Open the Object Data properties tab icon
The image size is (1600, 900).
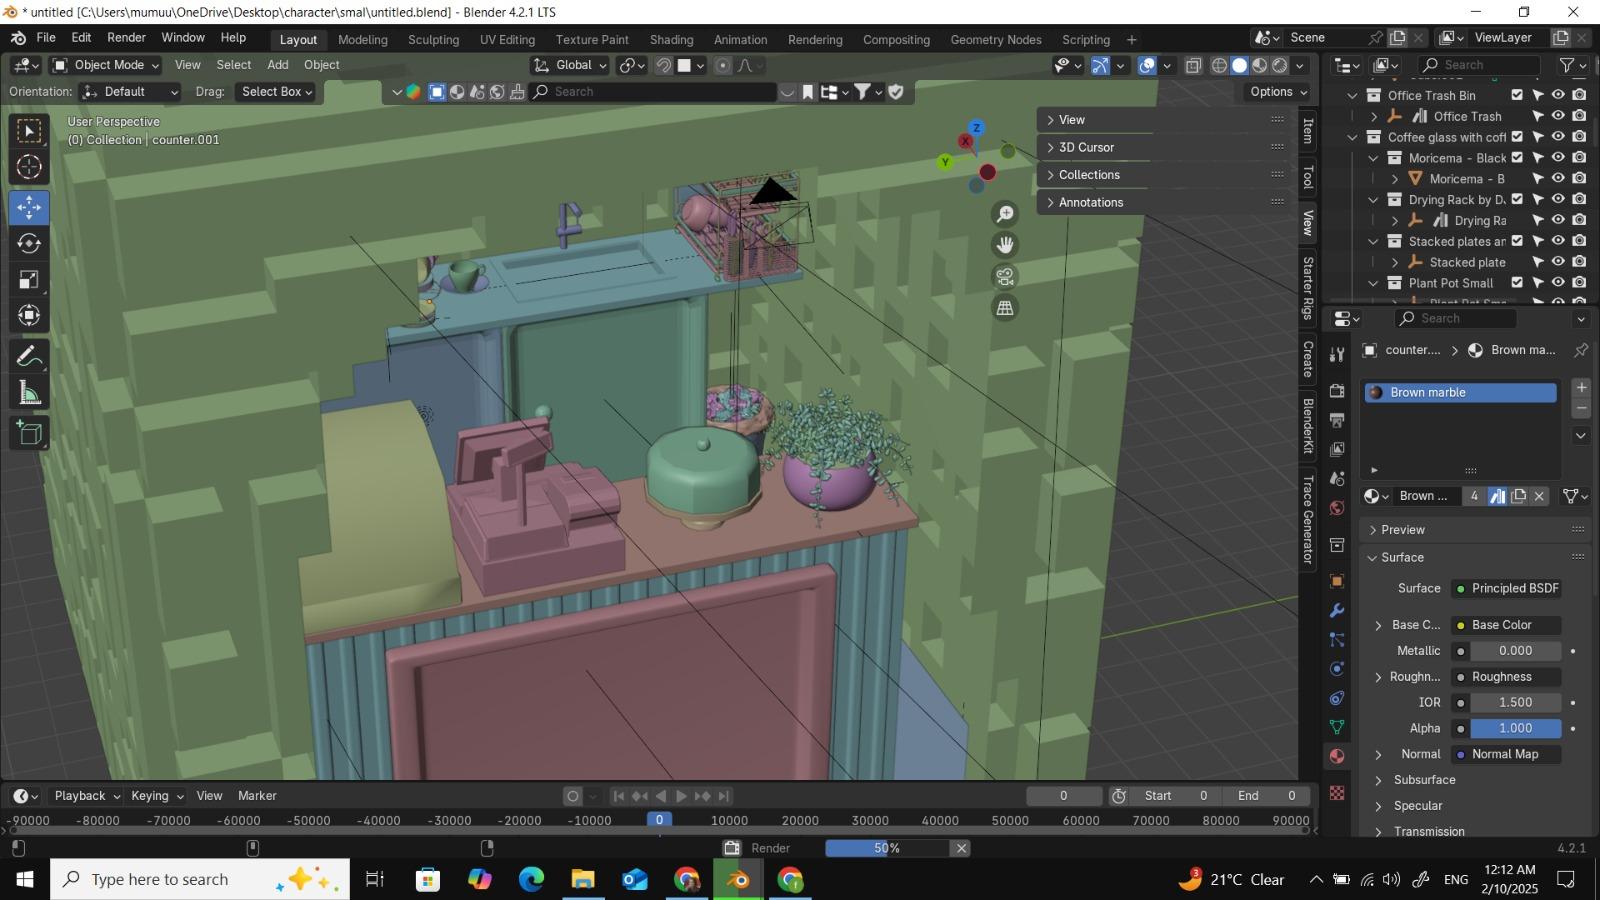click(x=1337, y=727)
